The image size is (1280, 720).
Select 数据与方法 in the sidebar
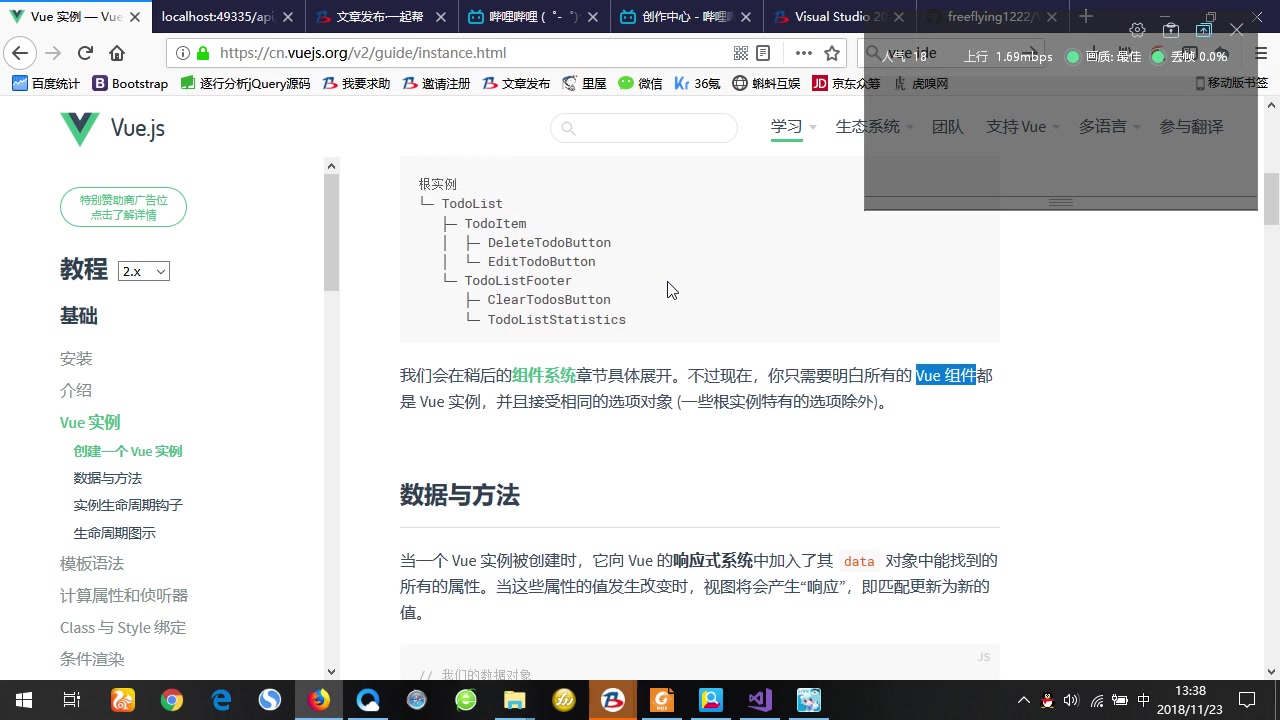pos(107,478)
